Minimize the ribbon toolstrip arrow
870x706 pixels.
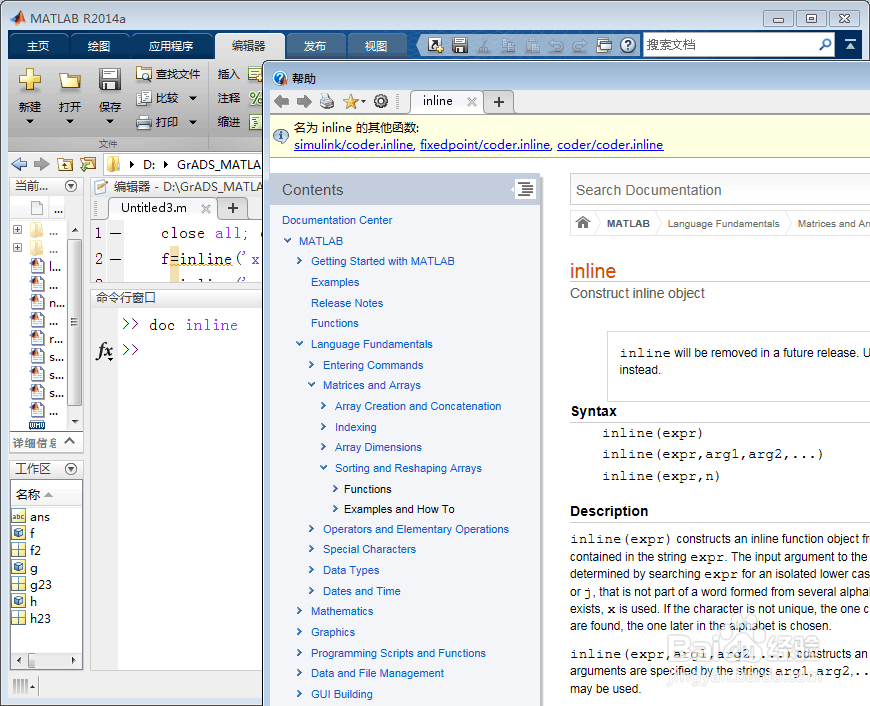(x=849, y=45)
